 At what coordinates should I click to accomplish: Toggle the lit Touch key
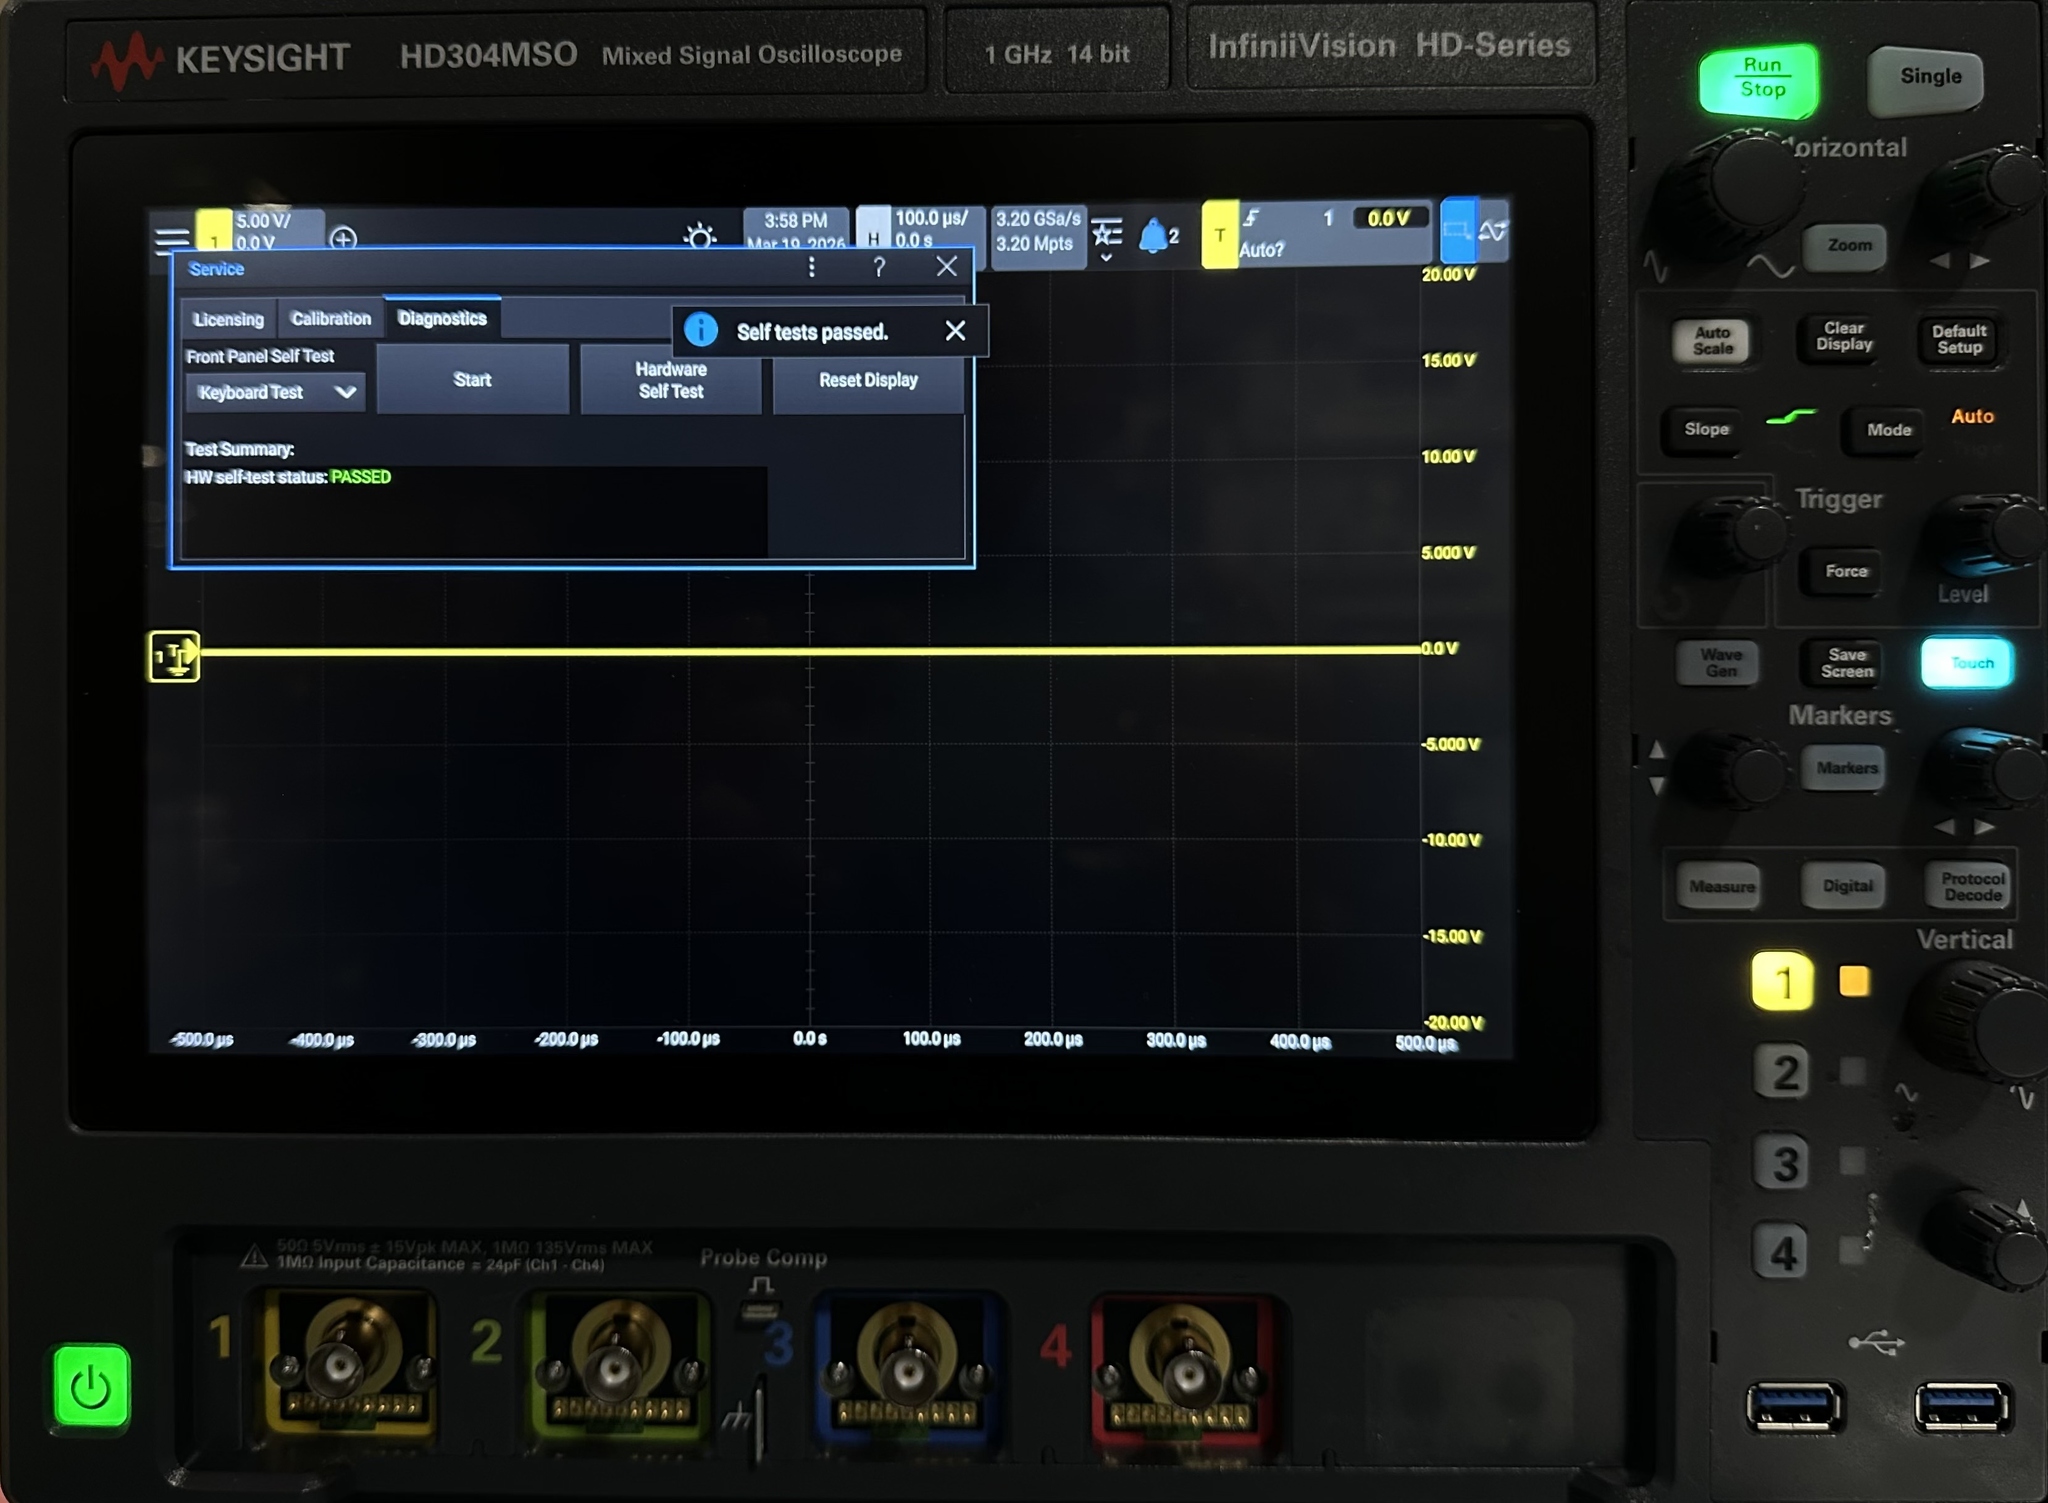[x=1967, y=663]
